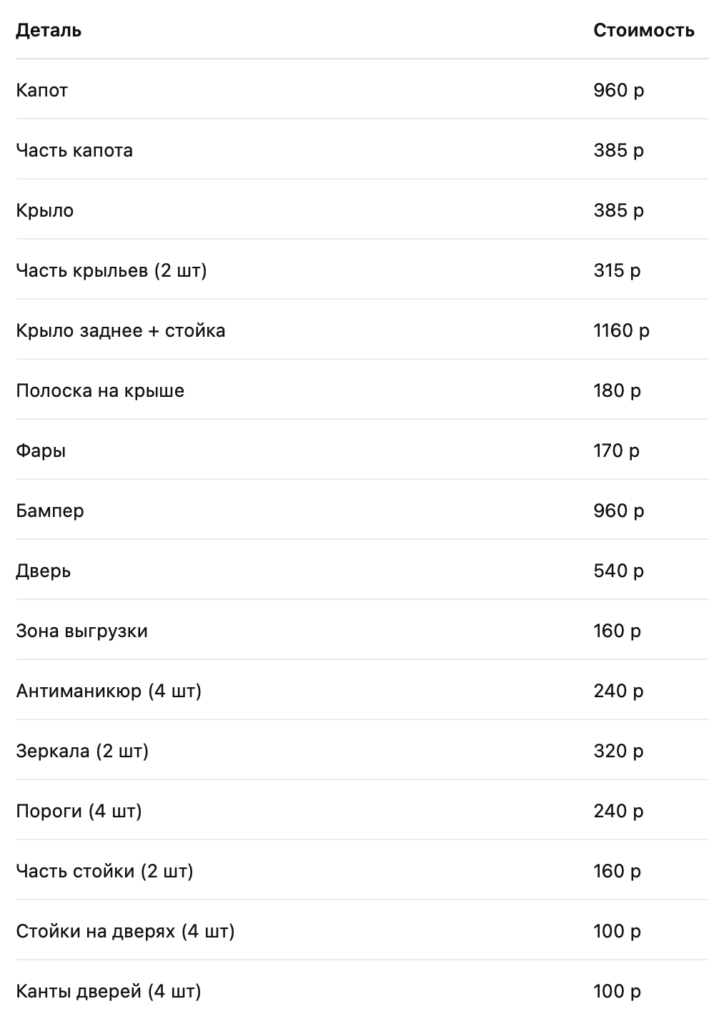
Task: Click the Антиманикюр (4 шт) row label
Action: [x=109, y=691]
